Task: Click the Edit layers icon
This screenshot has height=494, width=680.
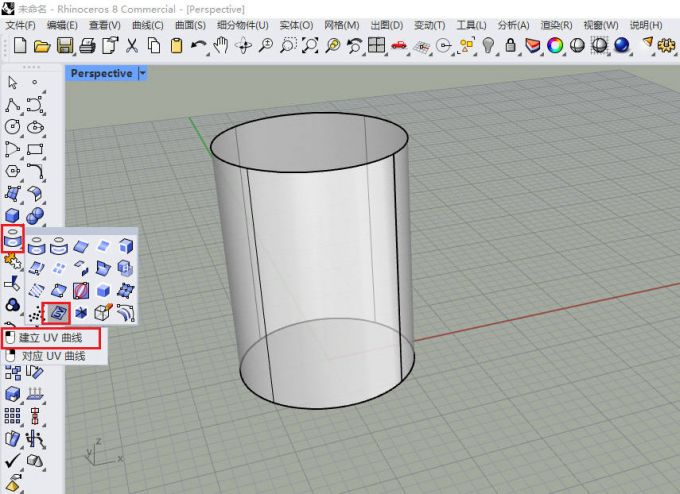Action: pos(533,46)
